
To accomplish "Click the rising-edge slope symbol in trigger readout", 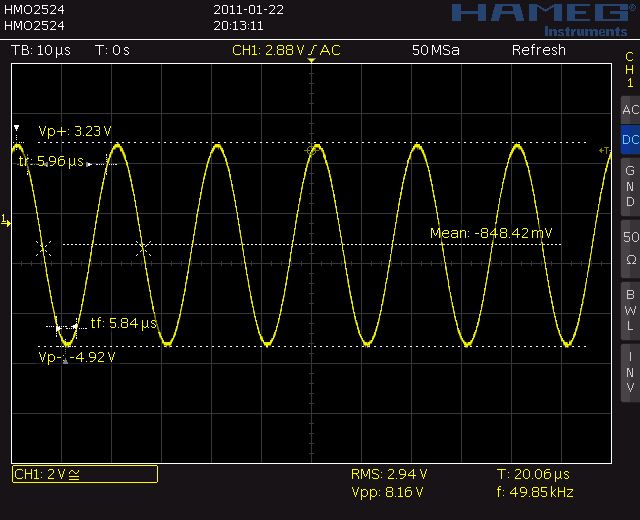I will tap(312, 50).
